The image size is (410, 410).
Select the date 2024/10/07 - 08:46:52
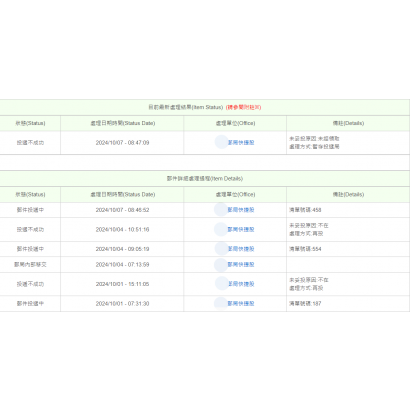(122, 210)
